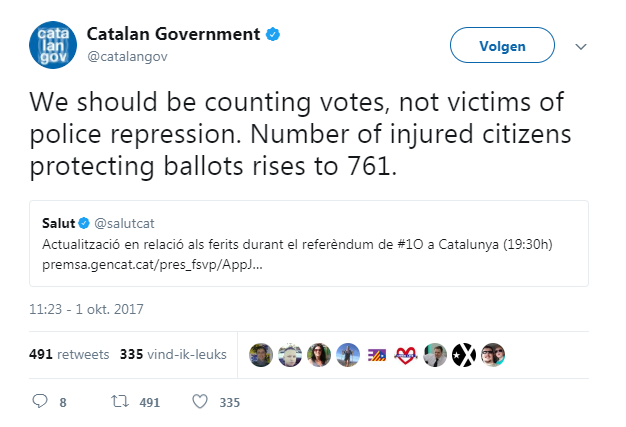The width and height of the screenshot is (626, 427).
Task: Open the @salutcat handle in quoted tweet
Action: tap(124, 223)
